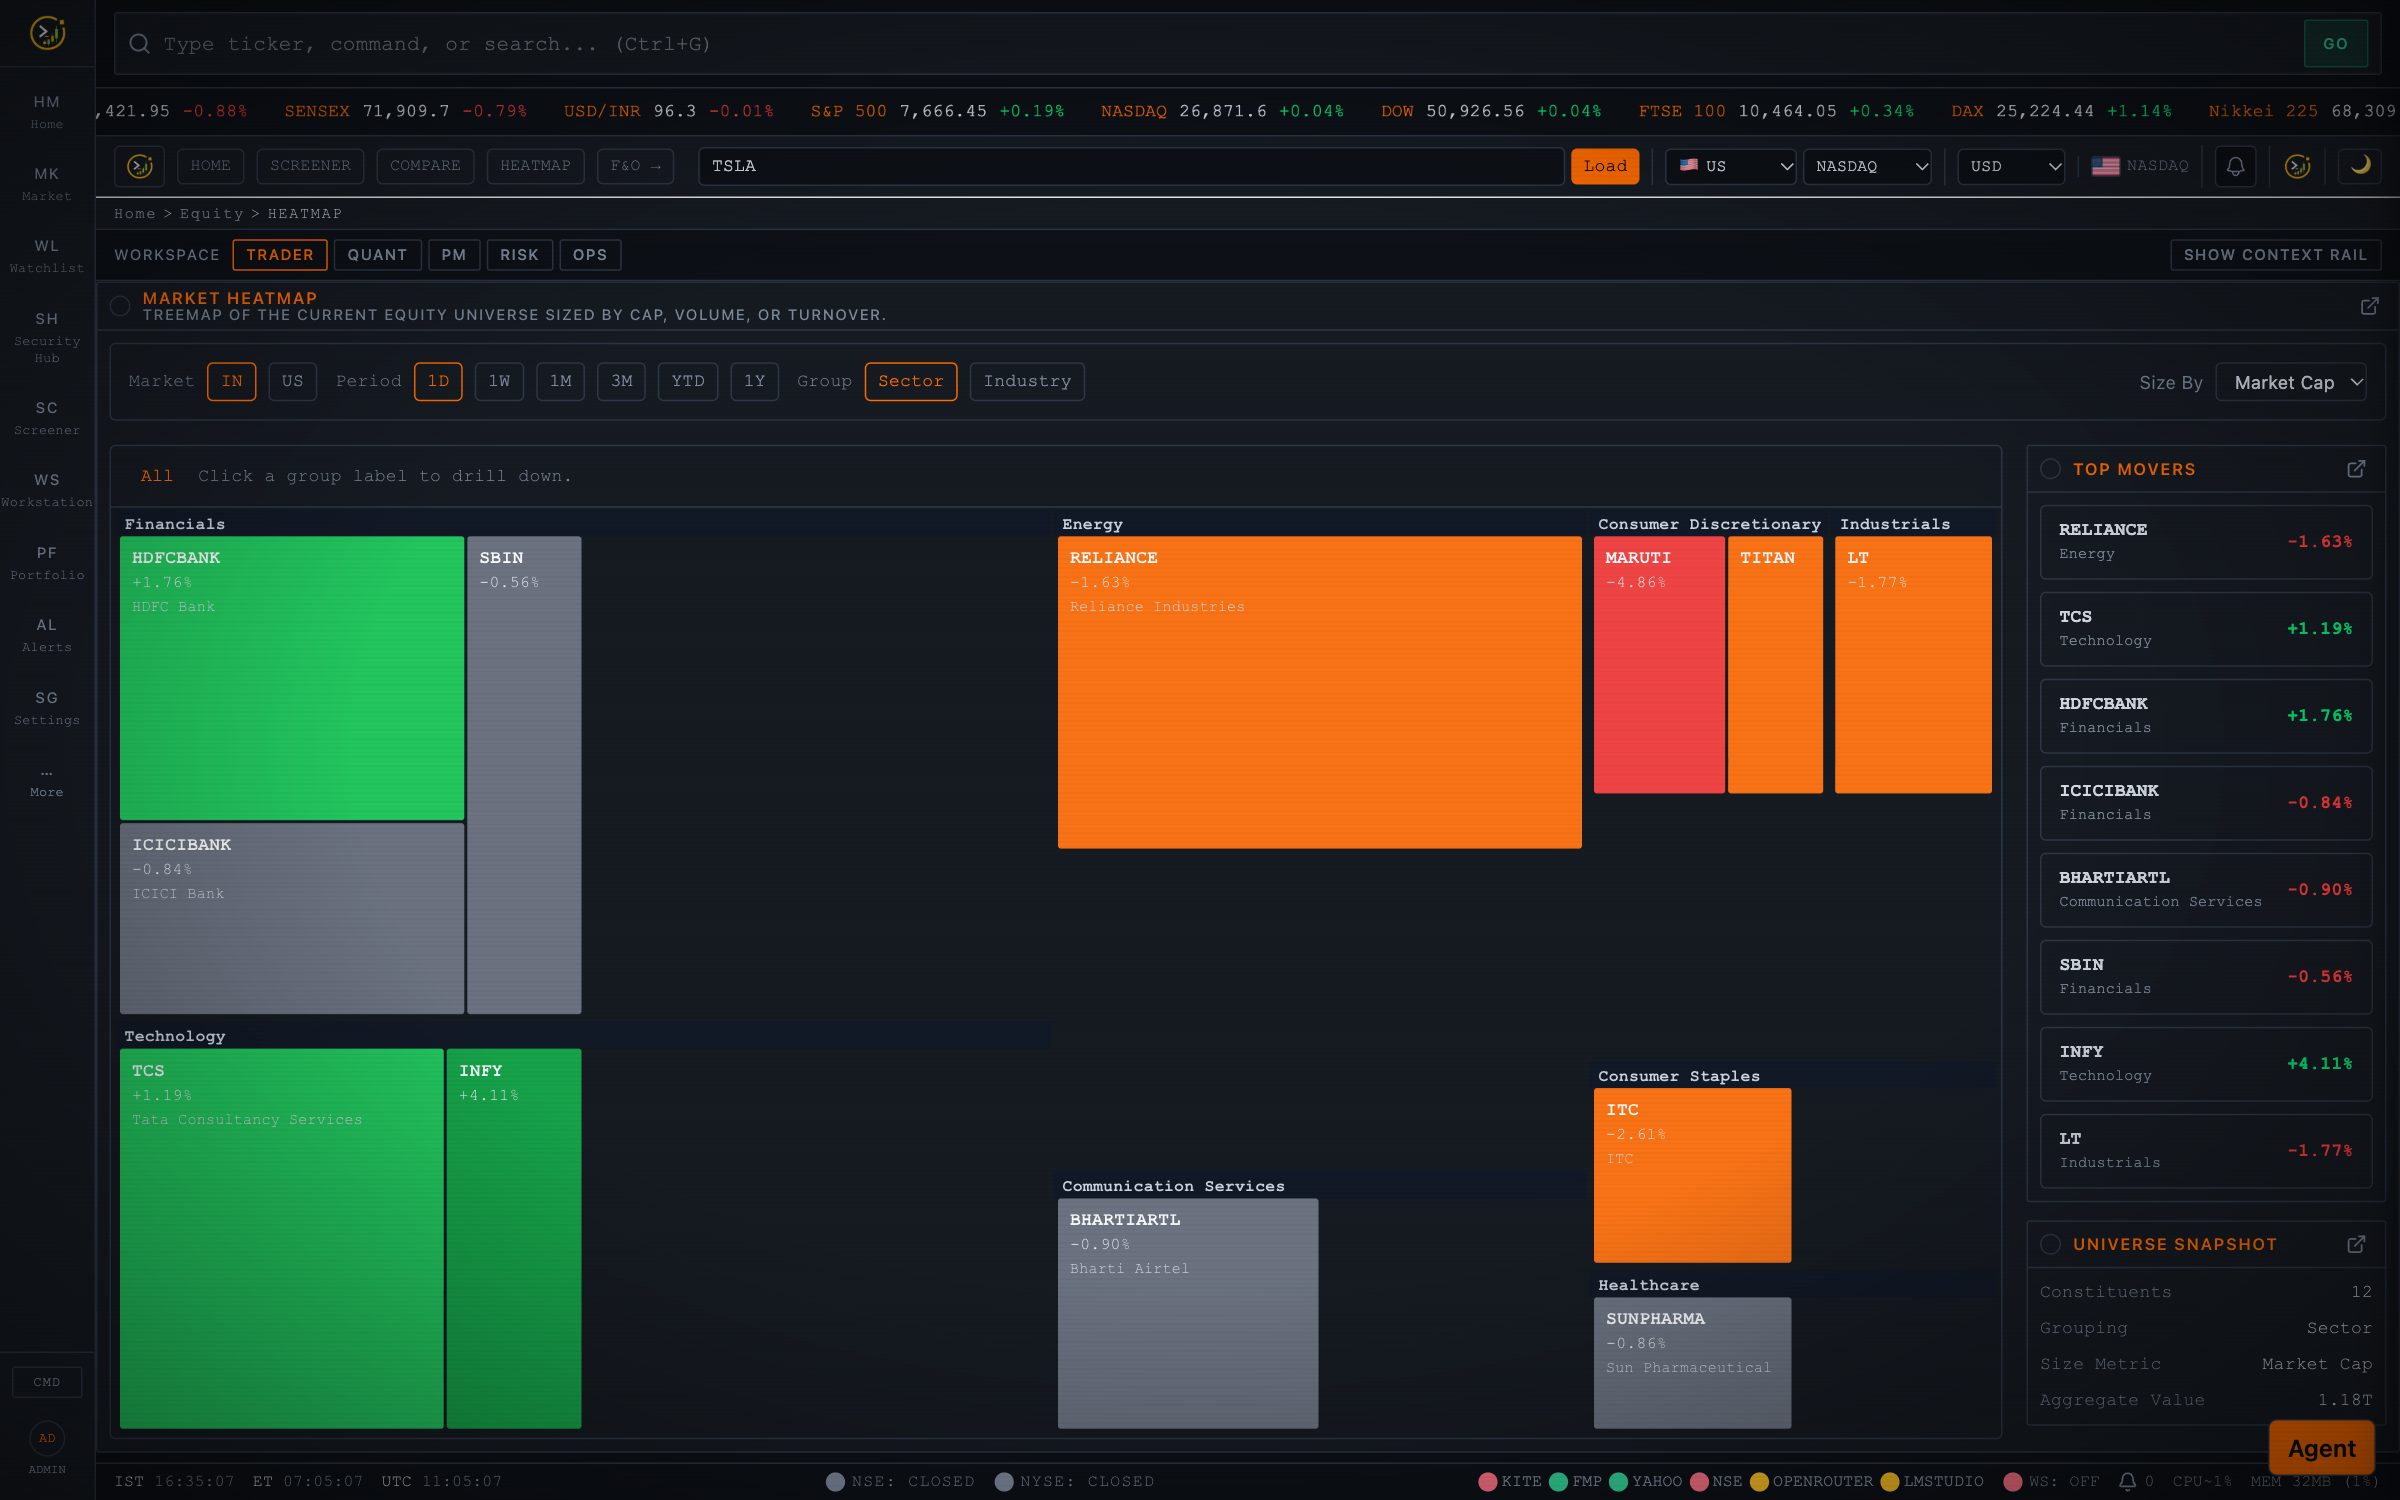Open the Watchlist sidebar item
This screenshot has height=1500, width=2400.
click(x=47, y=255)
